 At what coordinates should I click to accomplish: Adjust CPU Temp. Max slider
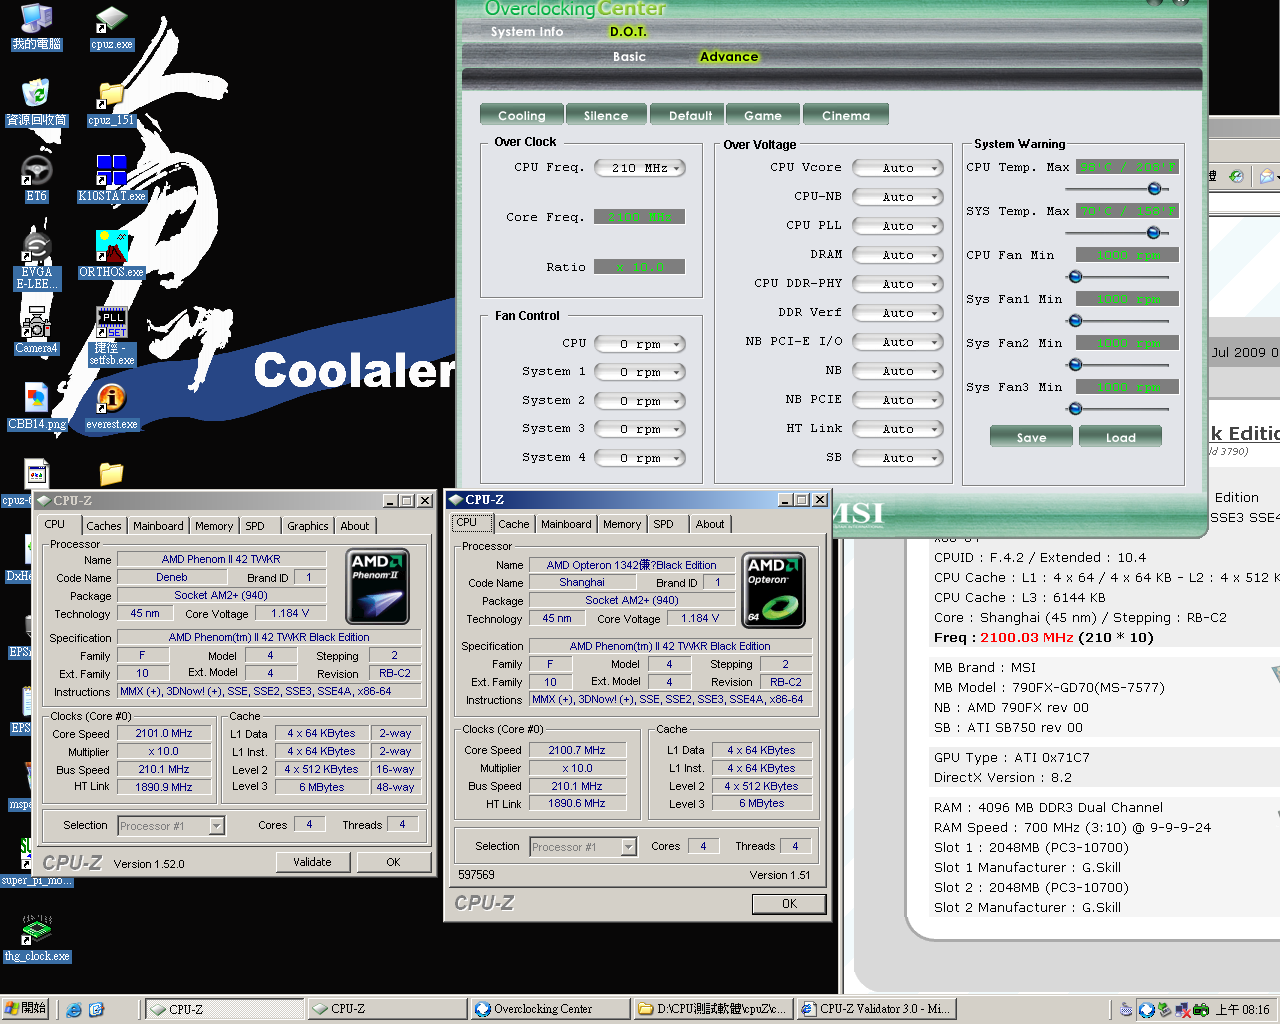click(1154, 189)
